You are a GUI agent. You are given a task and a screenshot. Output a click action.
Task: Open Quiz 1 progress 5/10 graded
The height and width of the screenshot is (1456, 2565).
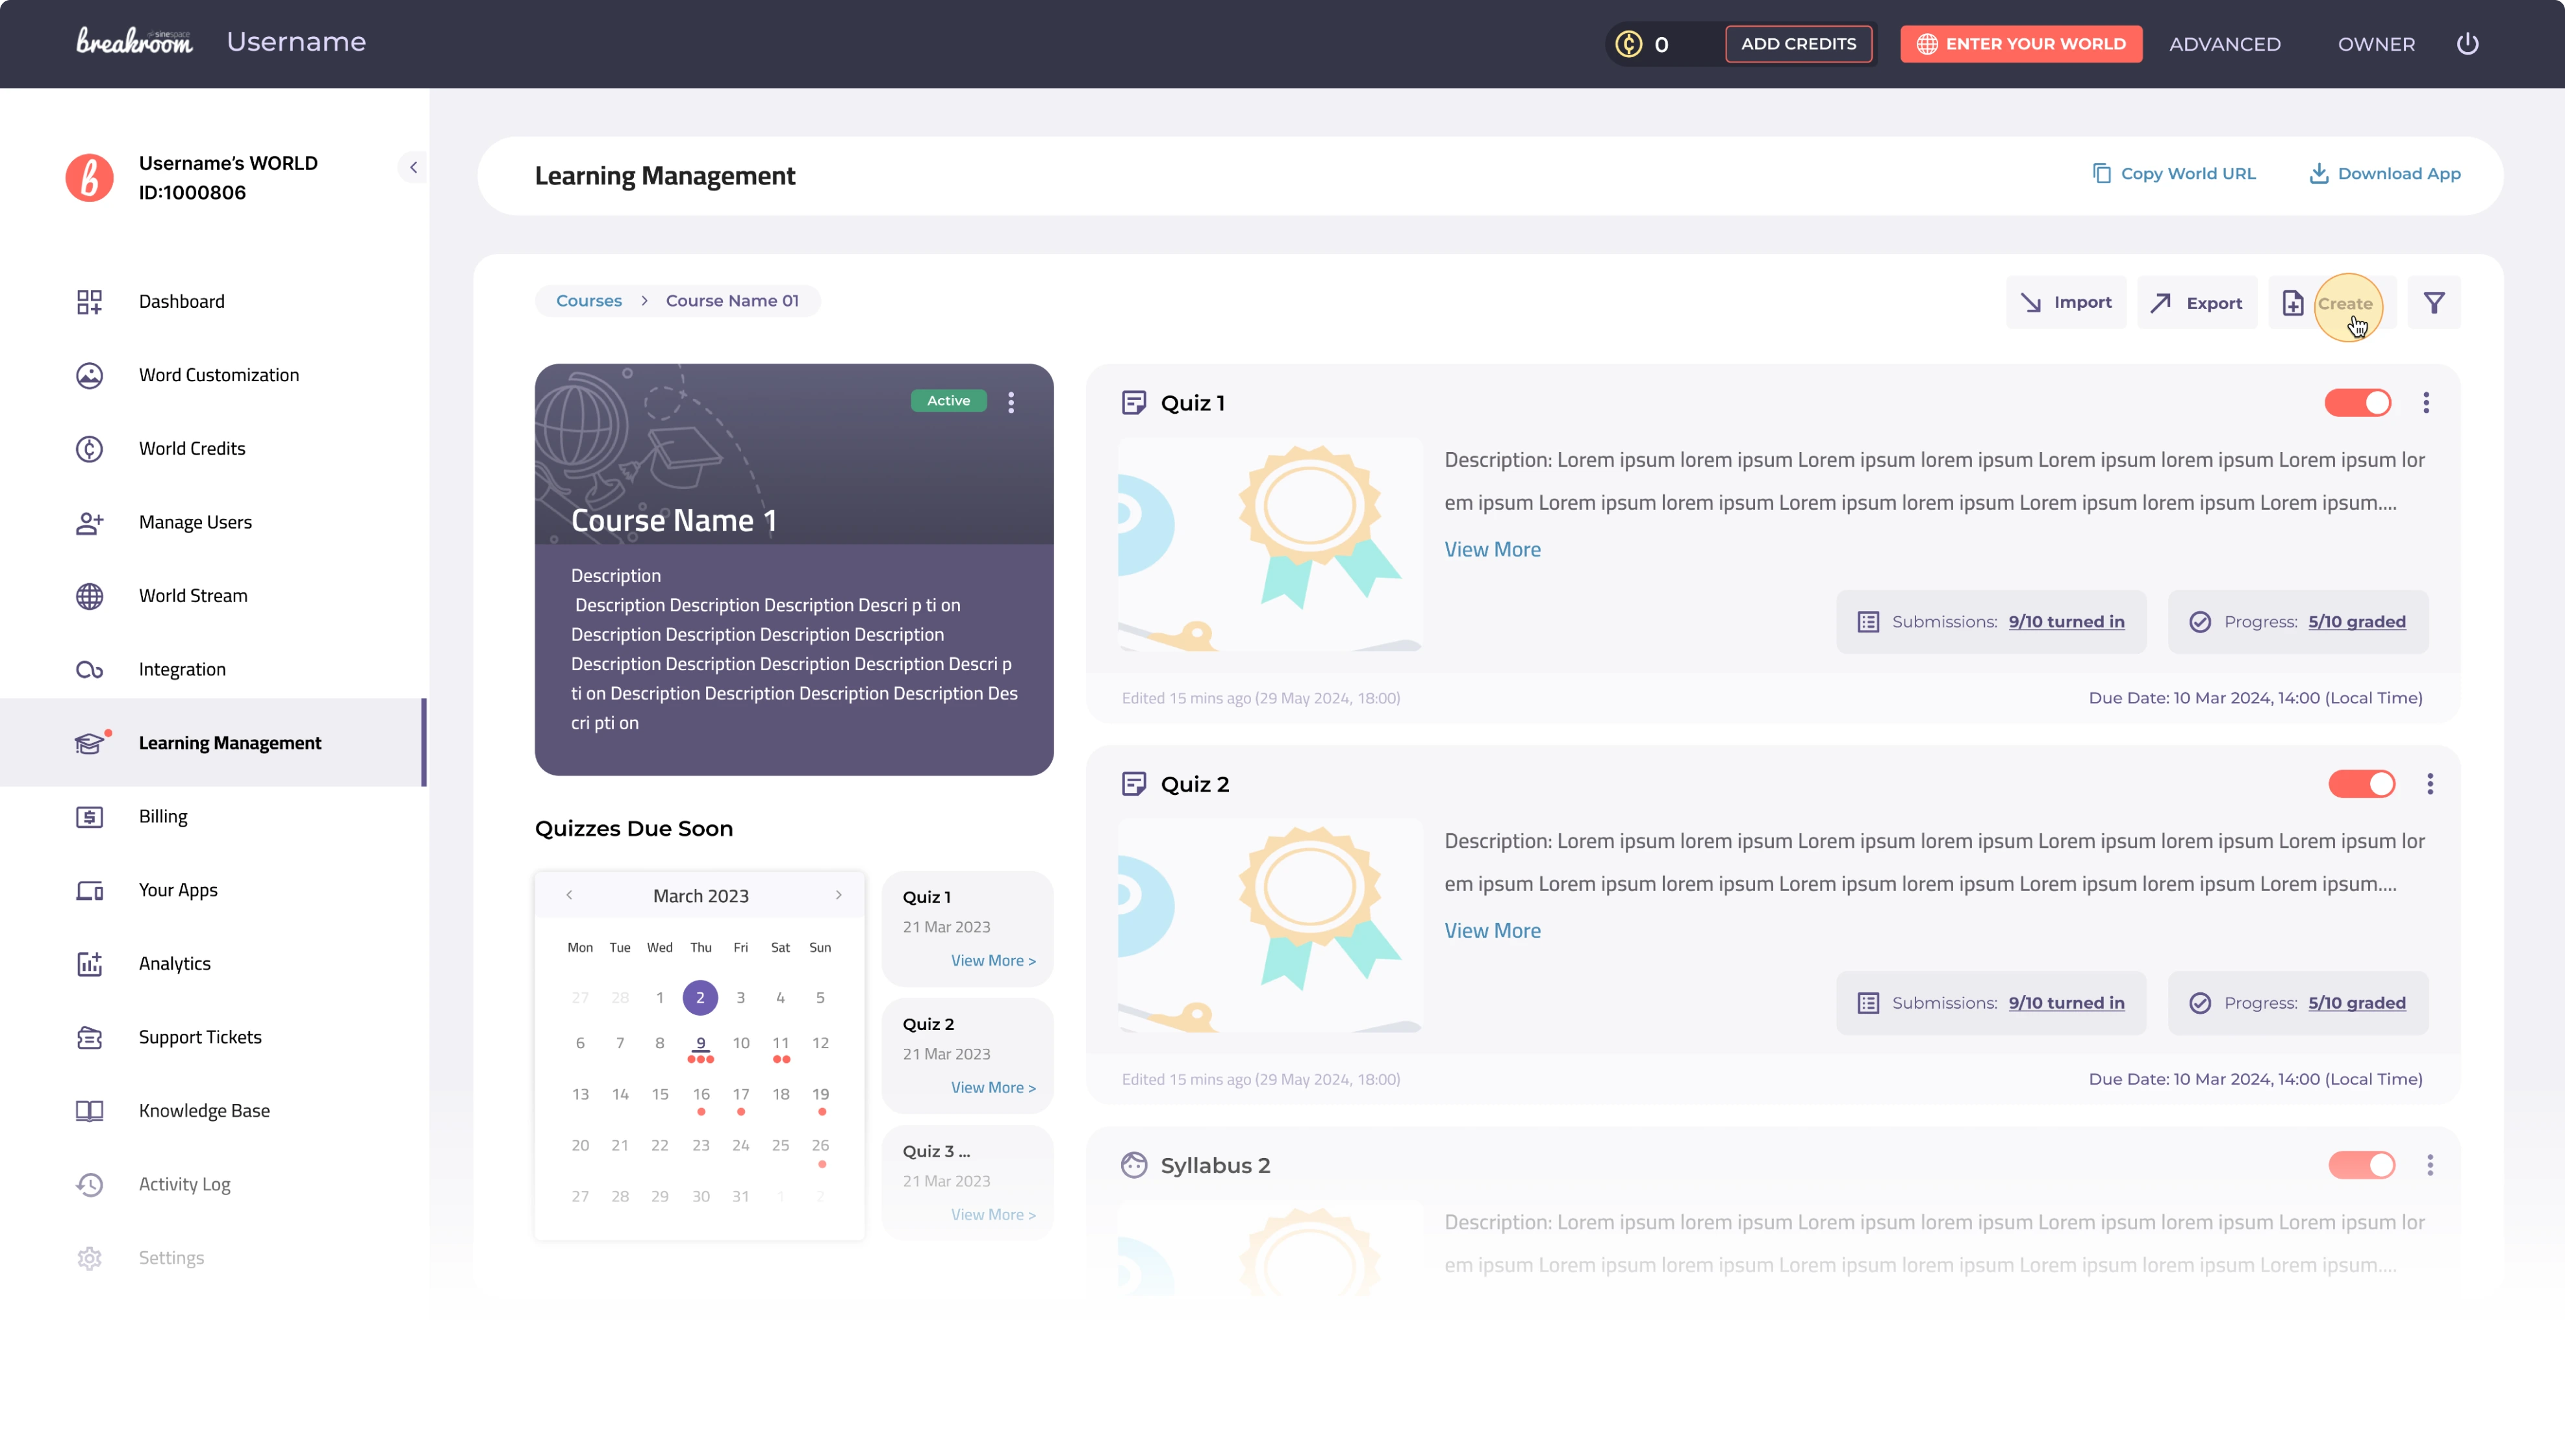pos(2356,622)
